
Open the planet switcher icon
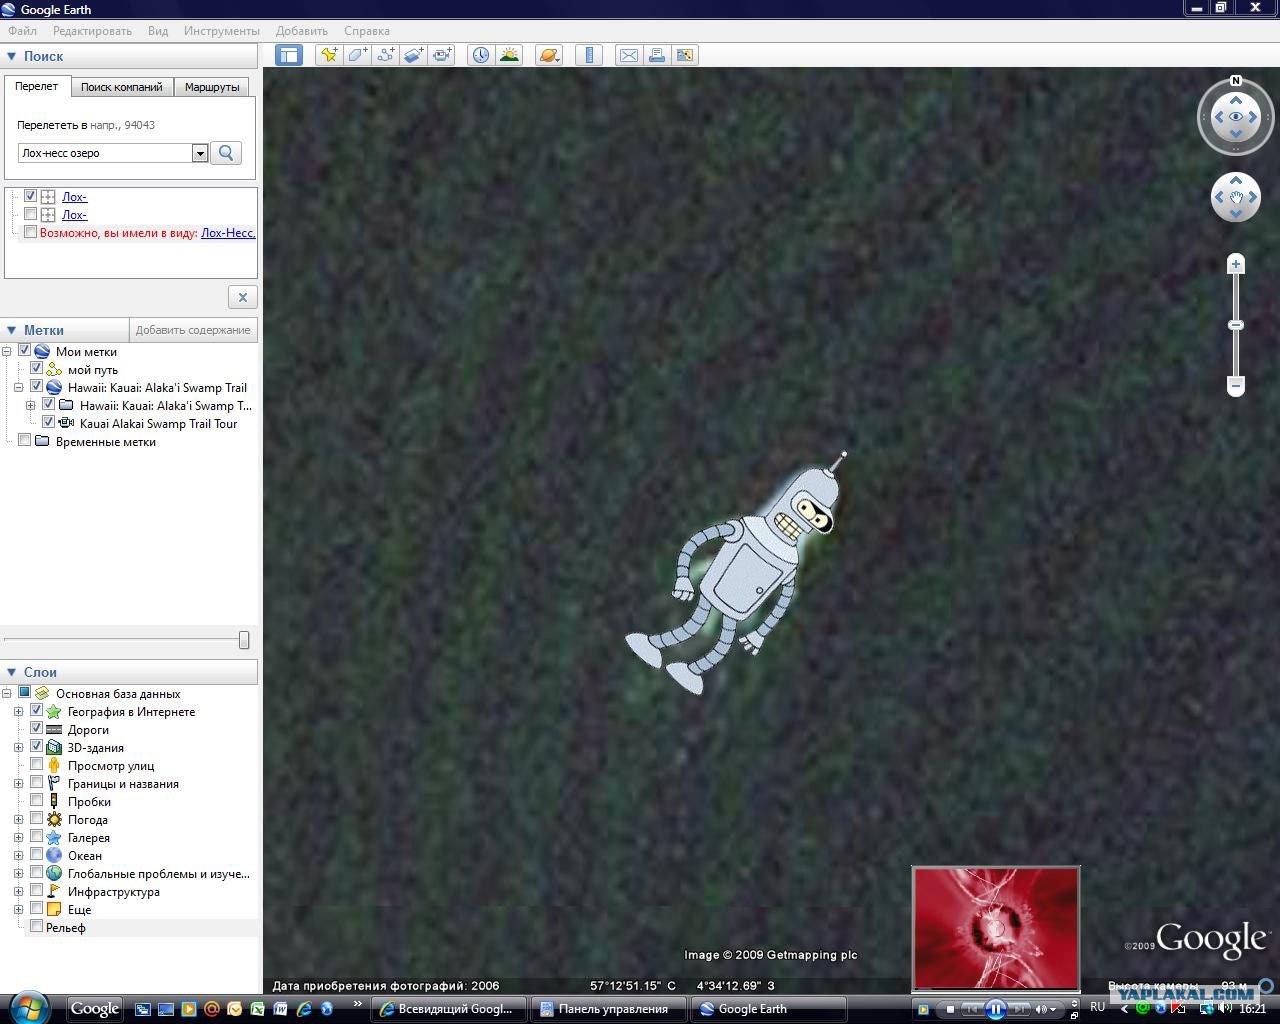pos(549,55)
